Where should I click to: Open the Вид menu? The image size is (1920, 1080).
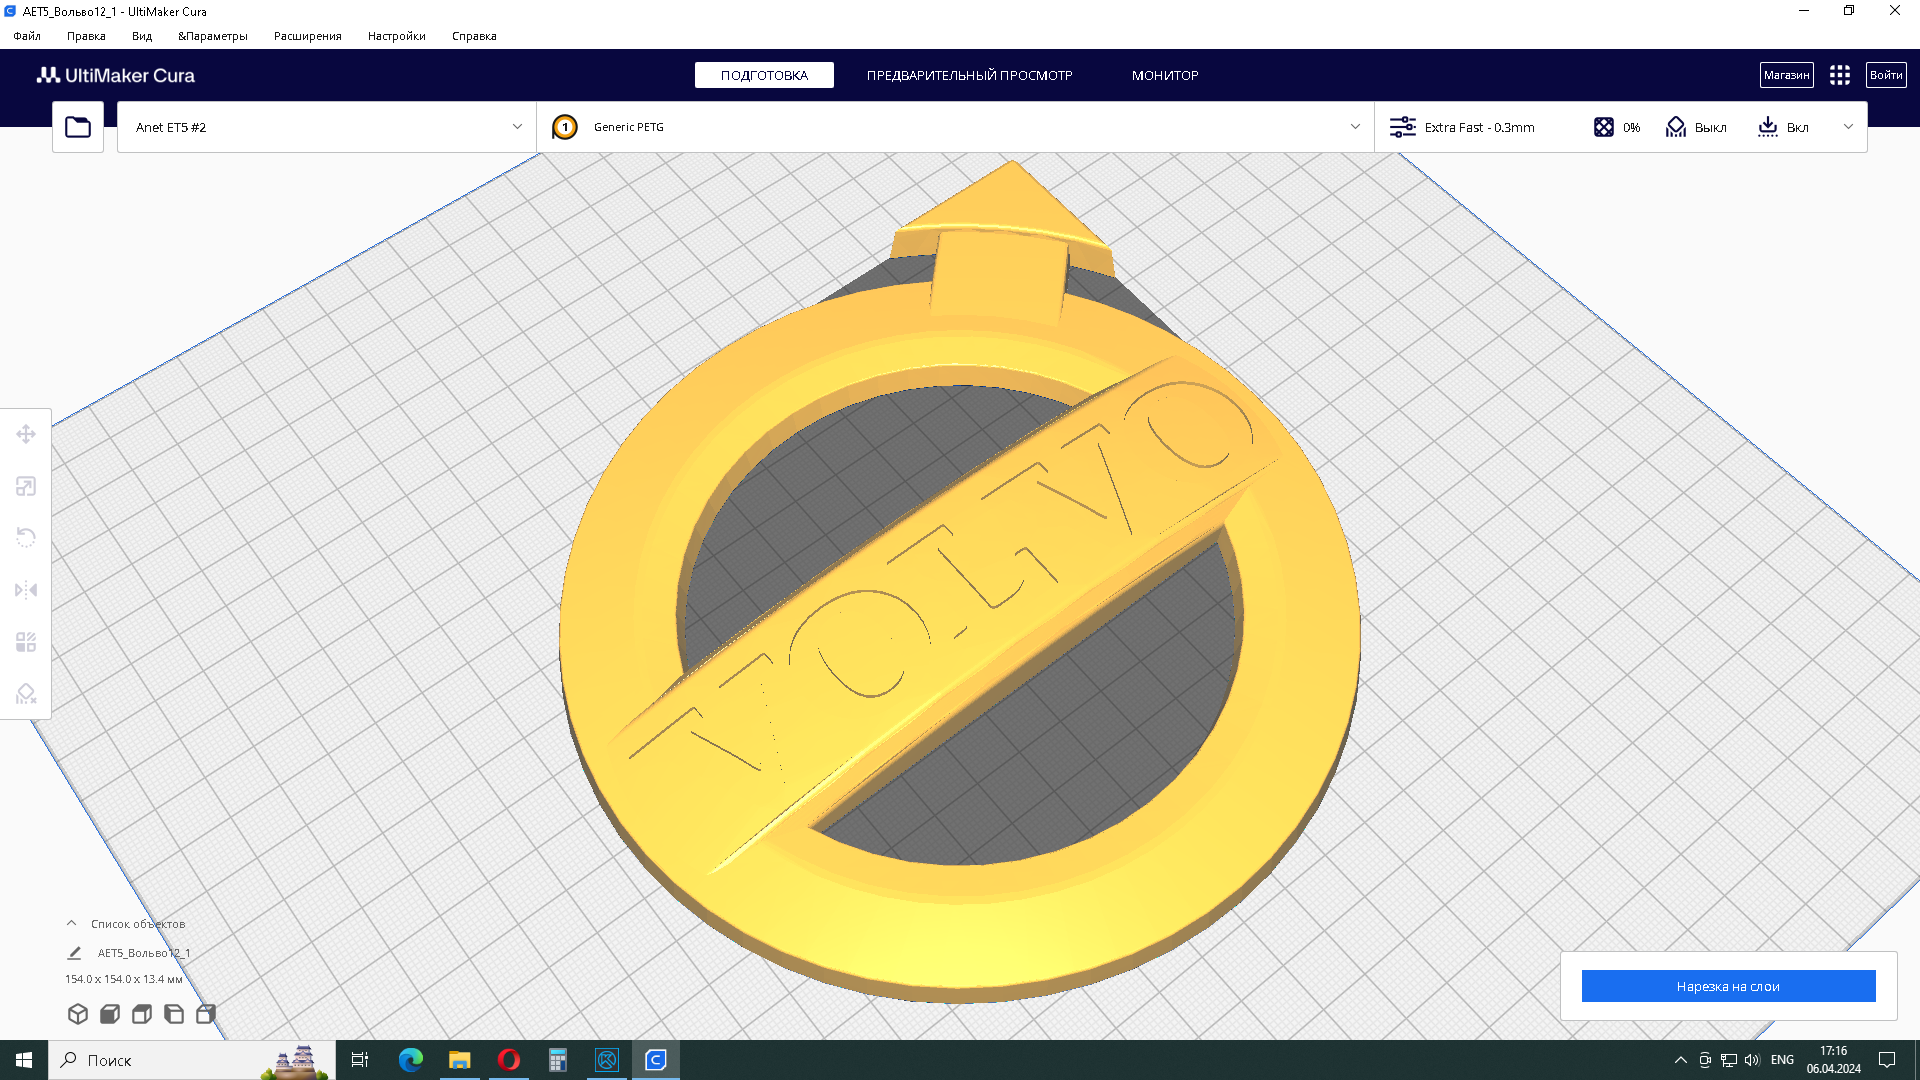point(142,36)
